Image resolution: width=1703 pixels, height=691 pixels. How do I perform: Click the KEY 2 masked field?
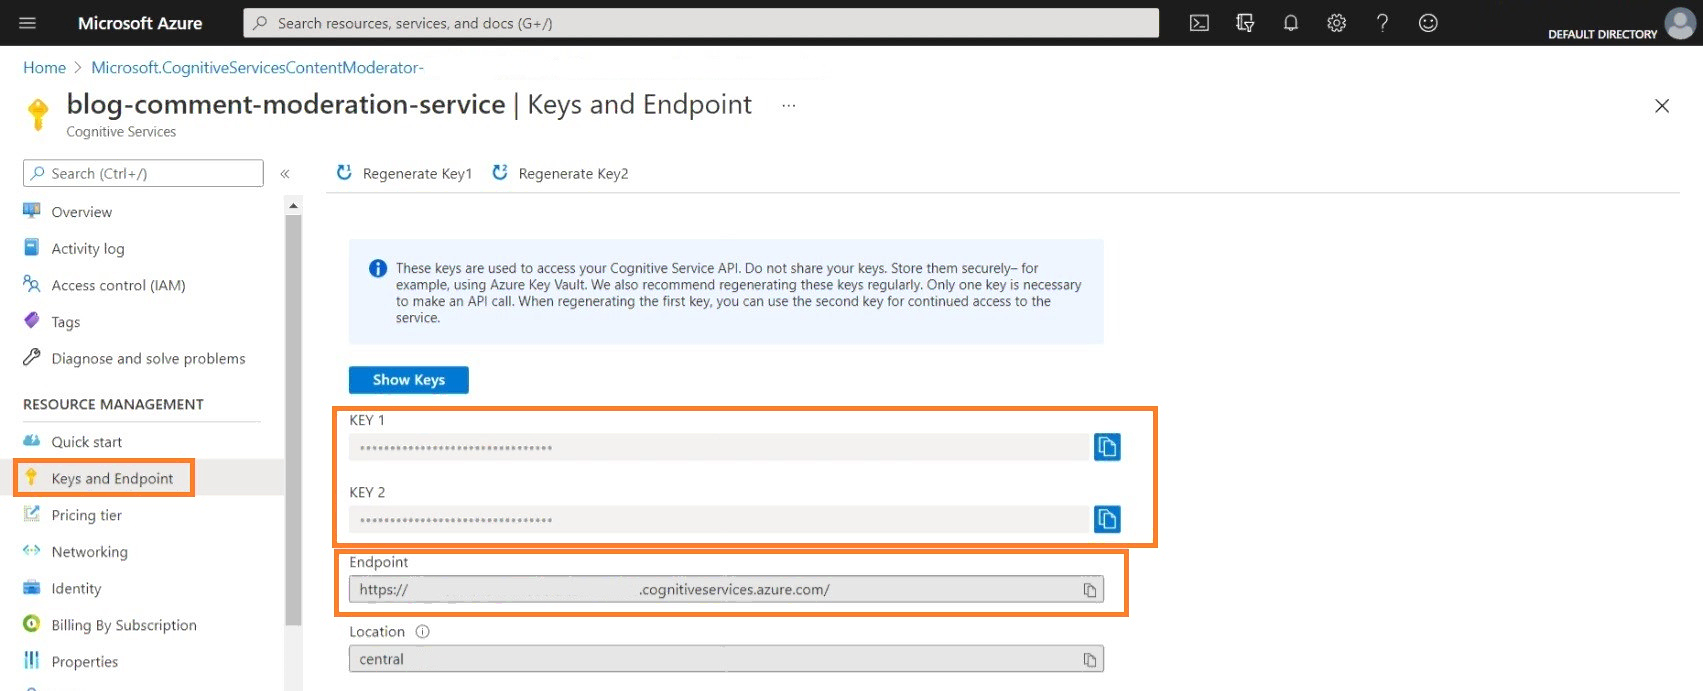[x=719, y=519]
